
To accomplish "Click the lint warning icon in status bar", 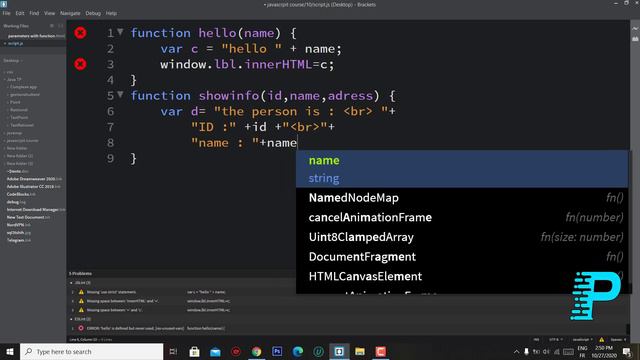I will (x=602, y=340).
